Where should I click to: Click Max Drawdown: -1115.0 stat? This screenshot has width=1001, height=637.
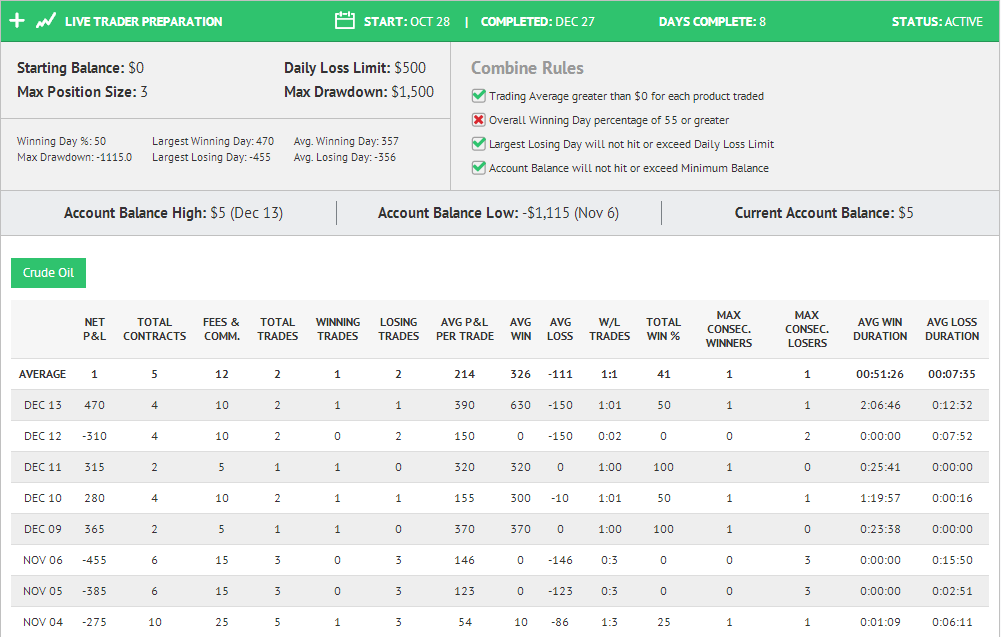point(75,157)
